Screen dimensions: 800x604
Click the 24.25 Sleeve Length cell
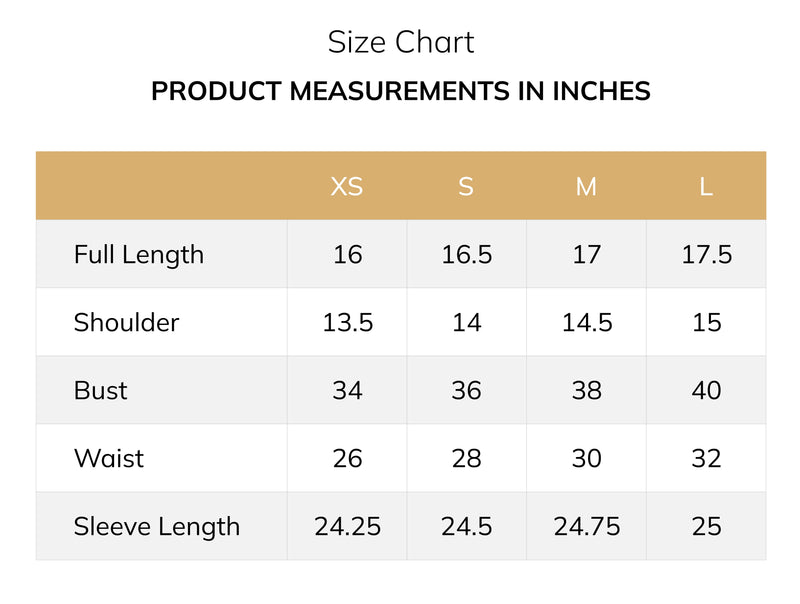point(347,526)
